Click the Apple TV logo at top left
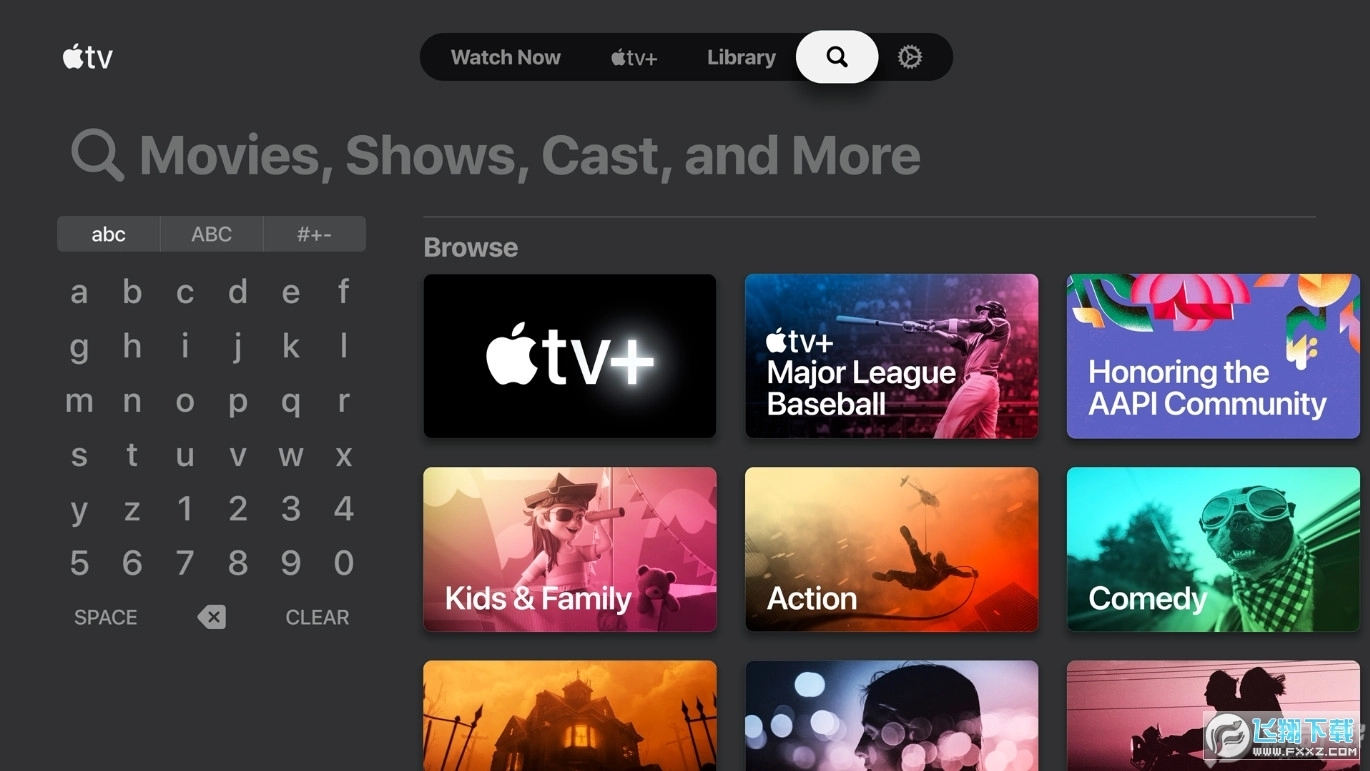Image resolution: width=1370 pixels, height=771 pixels. [x=88, y=57]
